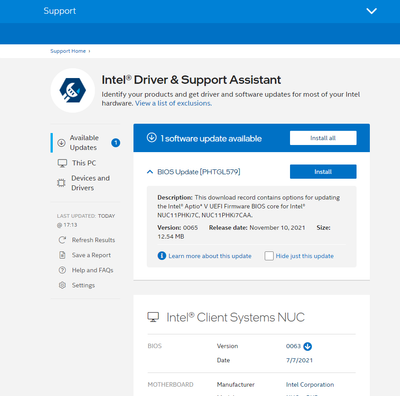This screenshot has height=396, width=400.
Task: Select the Devices and Drivers chip icon
Action: pyautogui.click(x=61, y=183)
